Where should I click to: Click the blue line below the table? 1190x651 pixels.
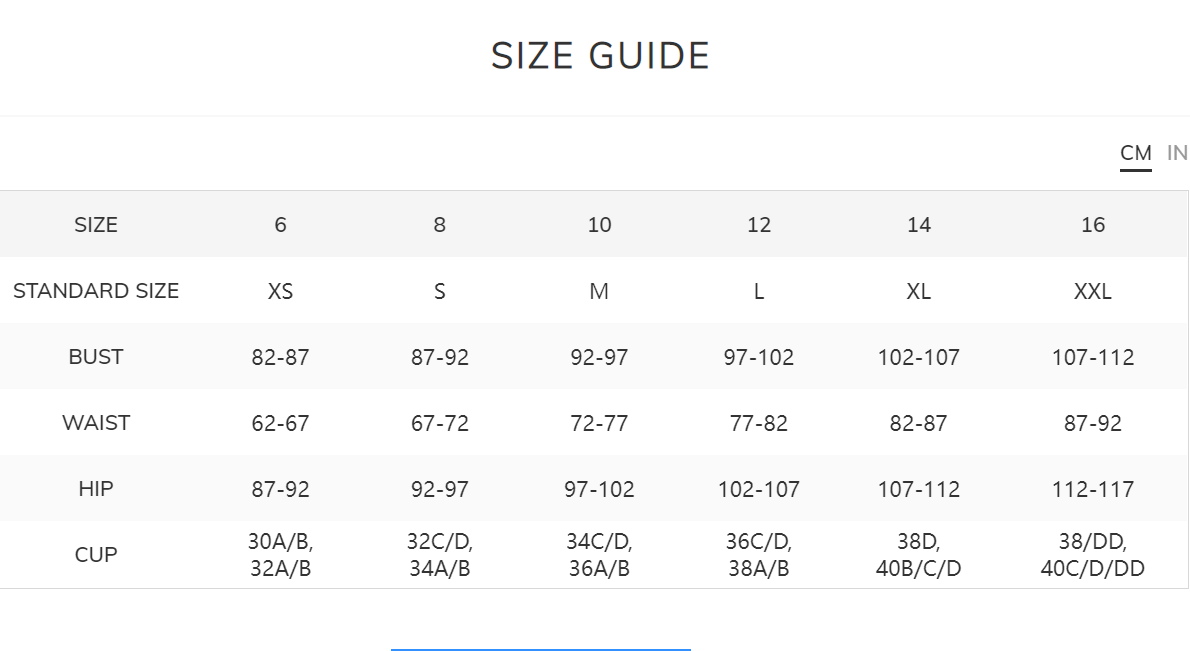point(540,649)
